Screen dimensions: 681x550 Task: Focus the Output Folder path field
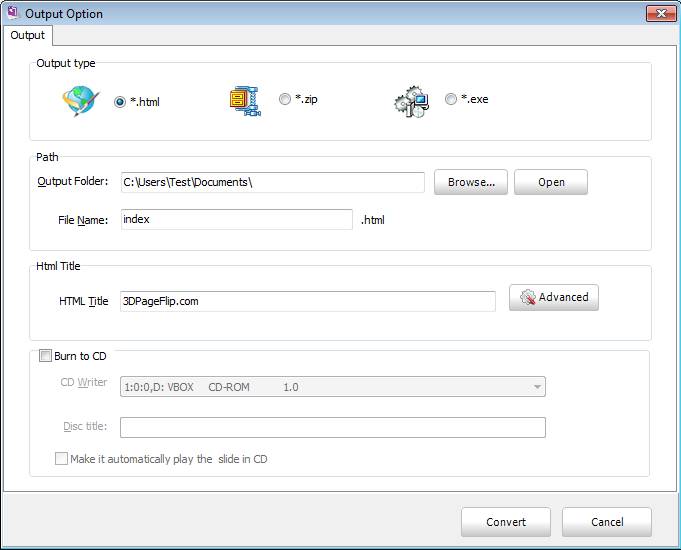coord(273,182)
